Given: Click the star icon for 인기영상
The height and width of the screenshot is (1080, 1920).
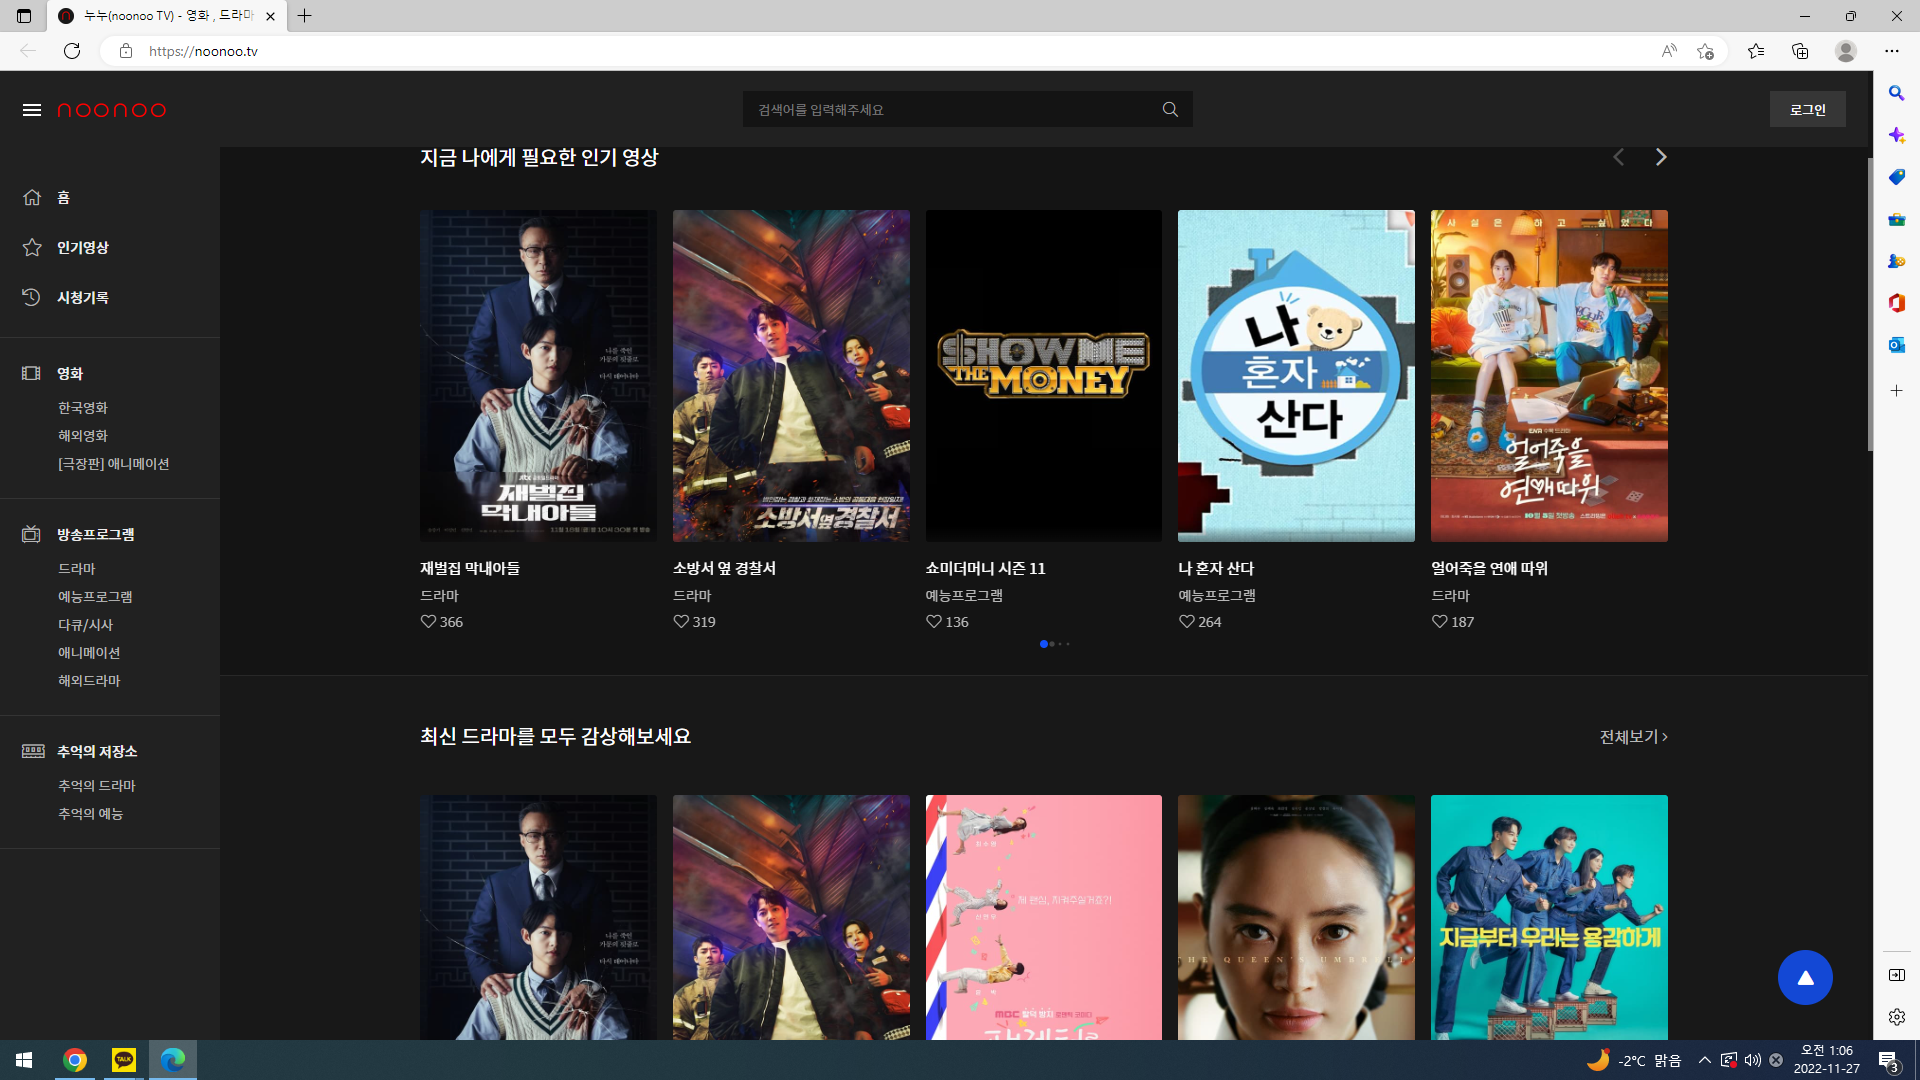Looking at the screenshot, I should (x=32, y=248).
